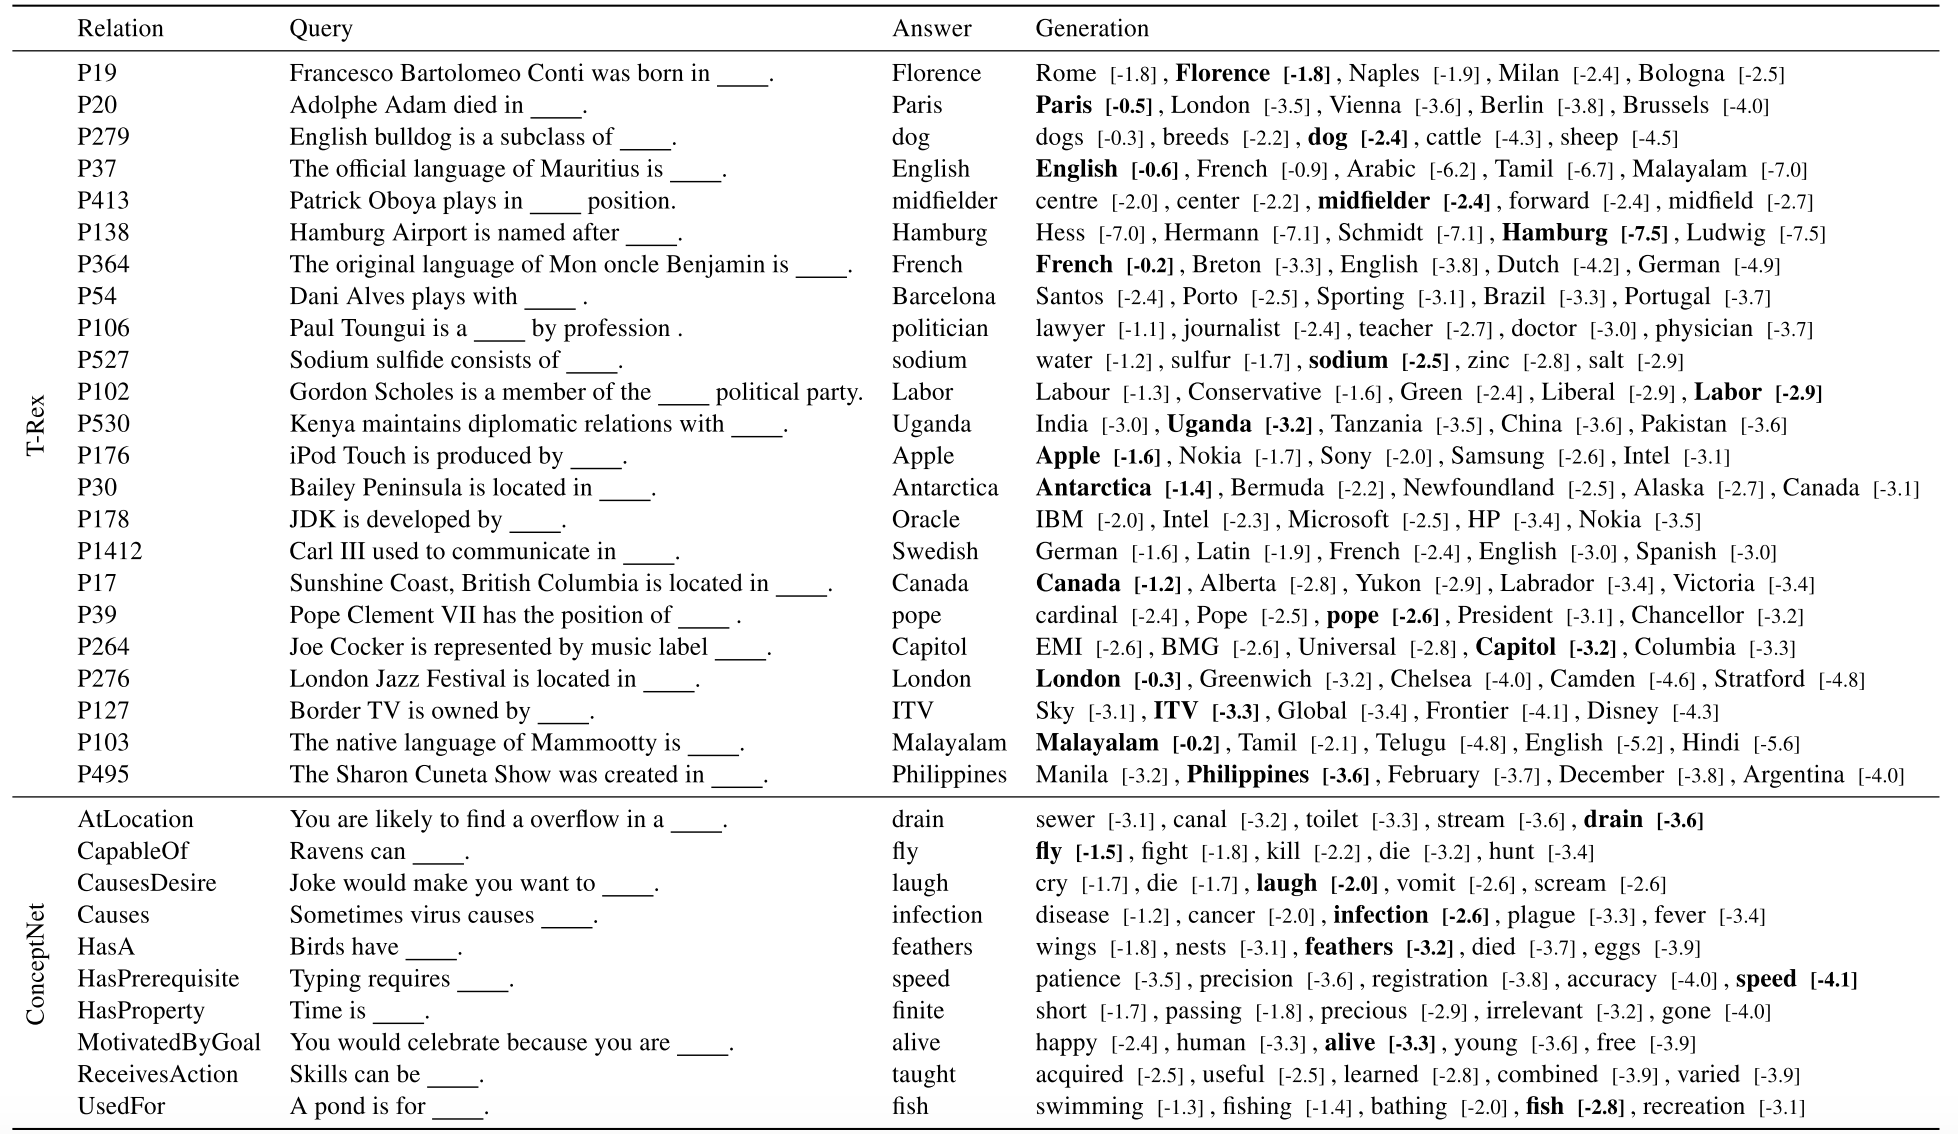This screenshot has width=1958, height=1134.
Task: Click generation 'Argentina' in the P495 row
Action: click(x=1794, y=775)
